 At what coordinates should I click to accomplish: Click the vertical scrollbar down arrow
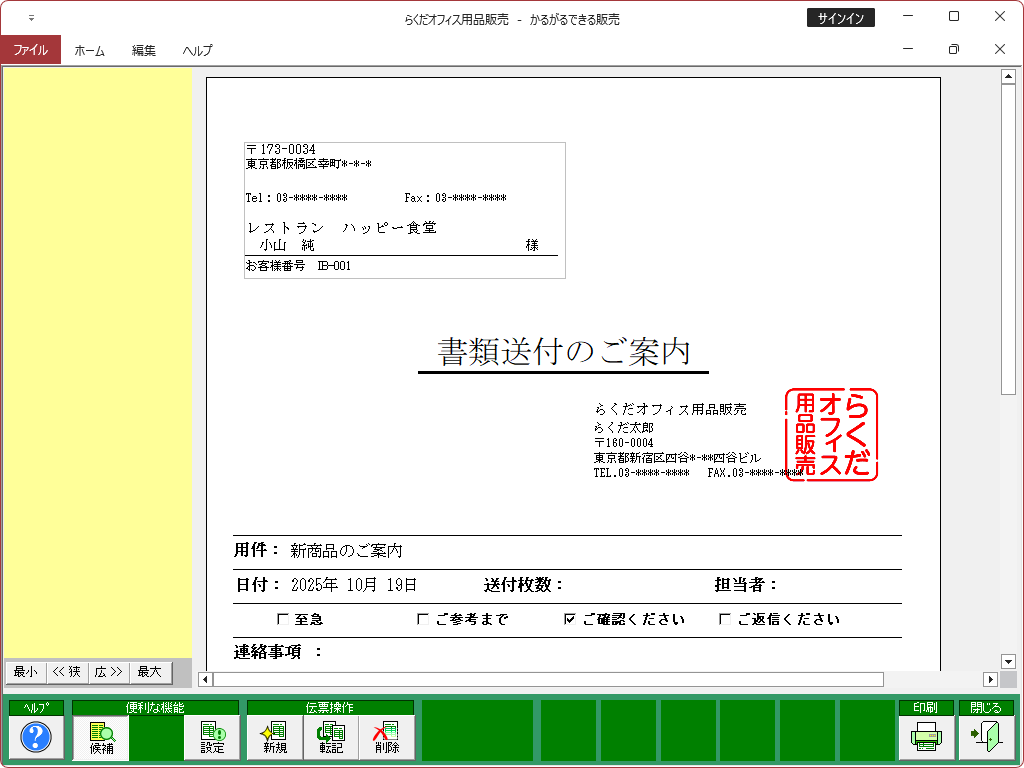point(1008,661)
